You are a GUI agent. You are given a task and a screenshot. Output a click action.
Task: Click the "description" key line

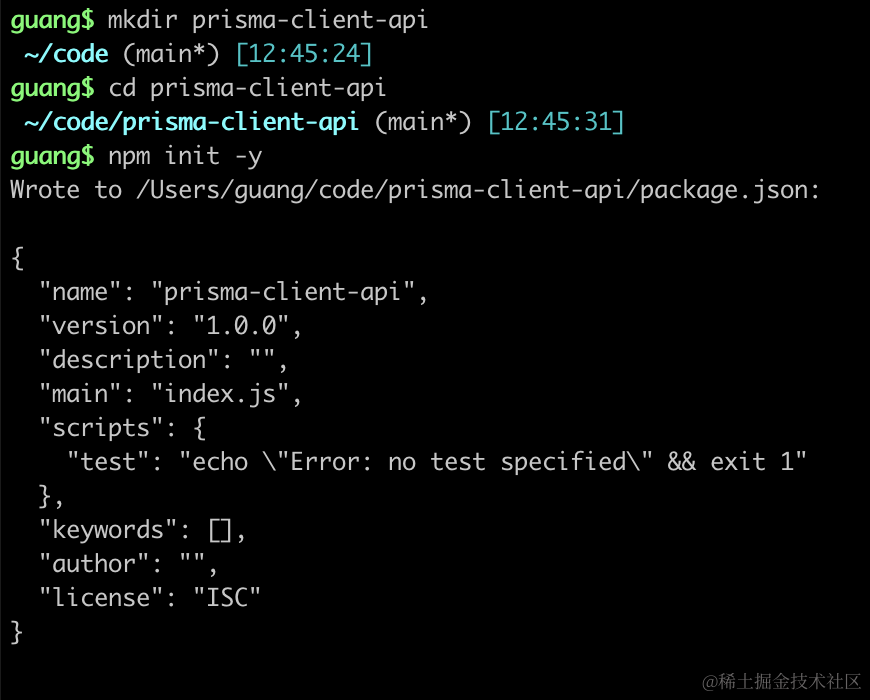coord(163,361)
